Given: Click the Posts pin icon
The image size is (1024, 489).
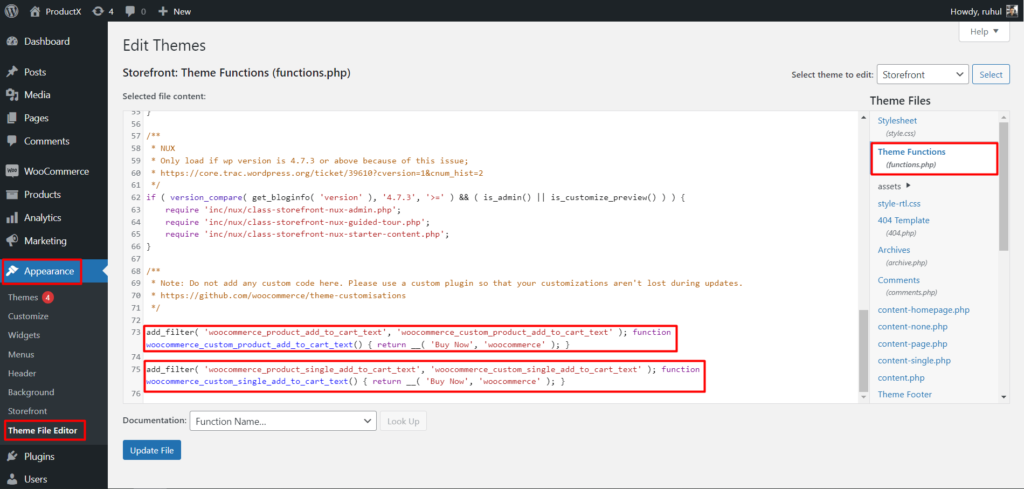Looking at the screenshot, I should click(x=12, y=72).
